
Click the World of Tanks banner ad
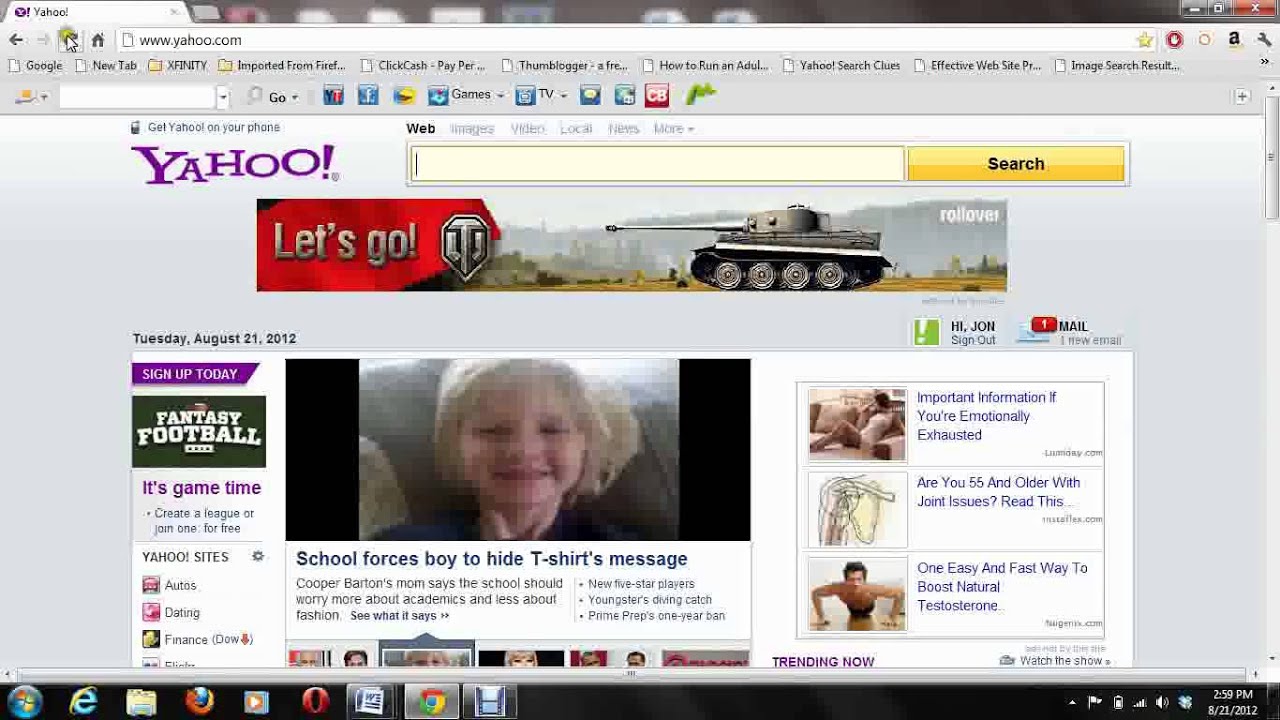click(631, 246)
